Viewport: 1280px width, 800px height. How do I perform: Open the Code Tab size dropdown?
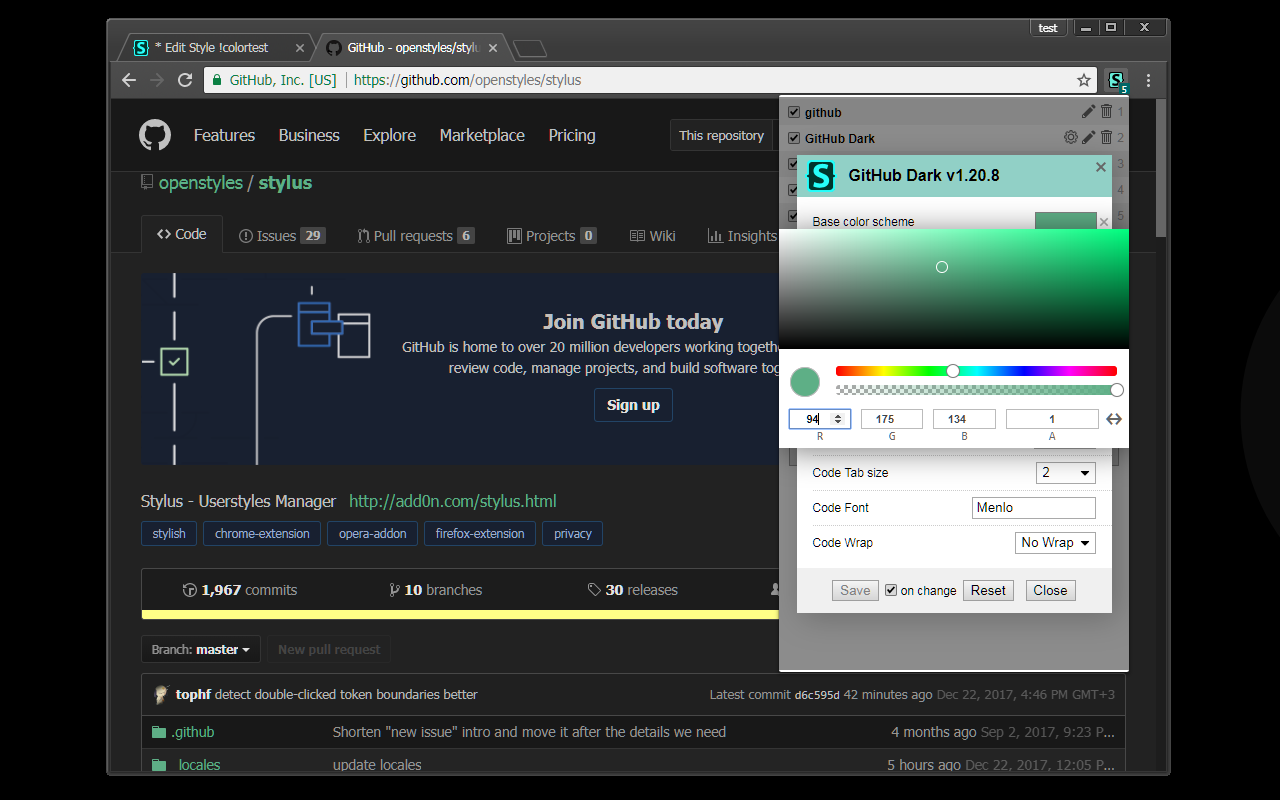(x=1065, y=472)
